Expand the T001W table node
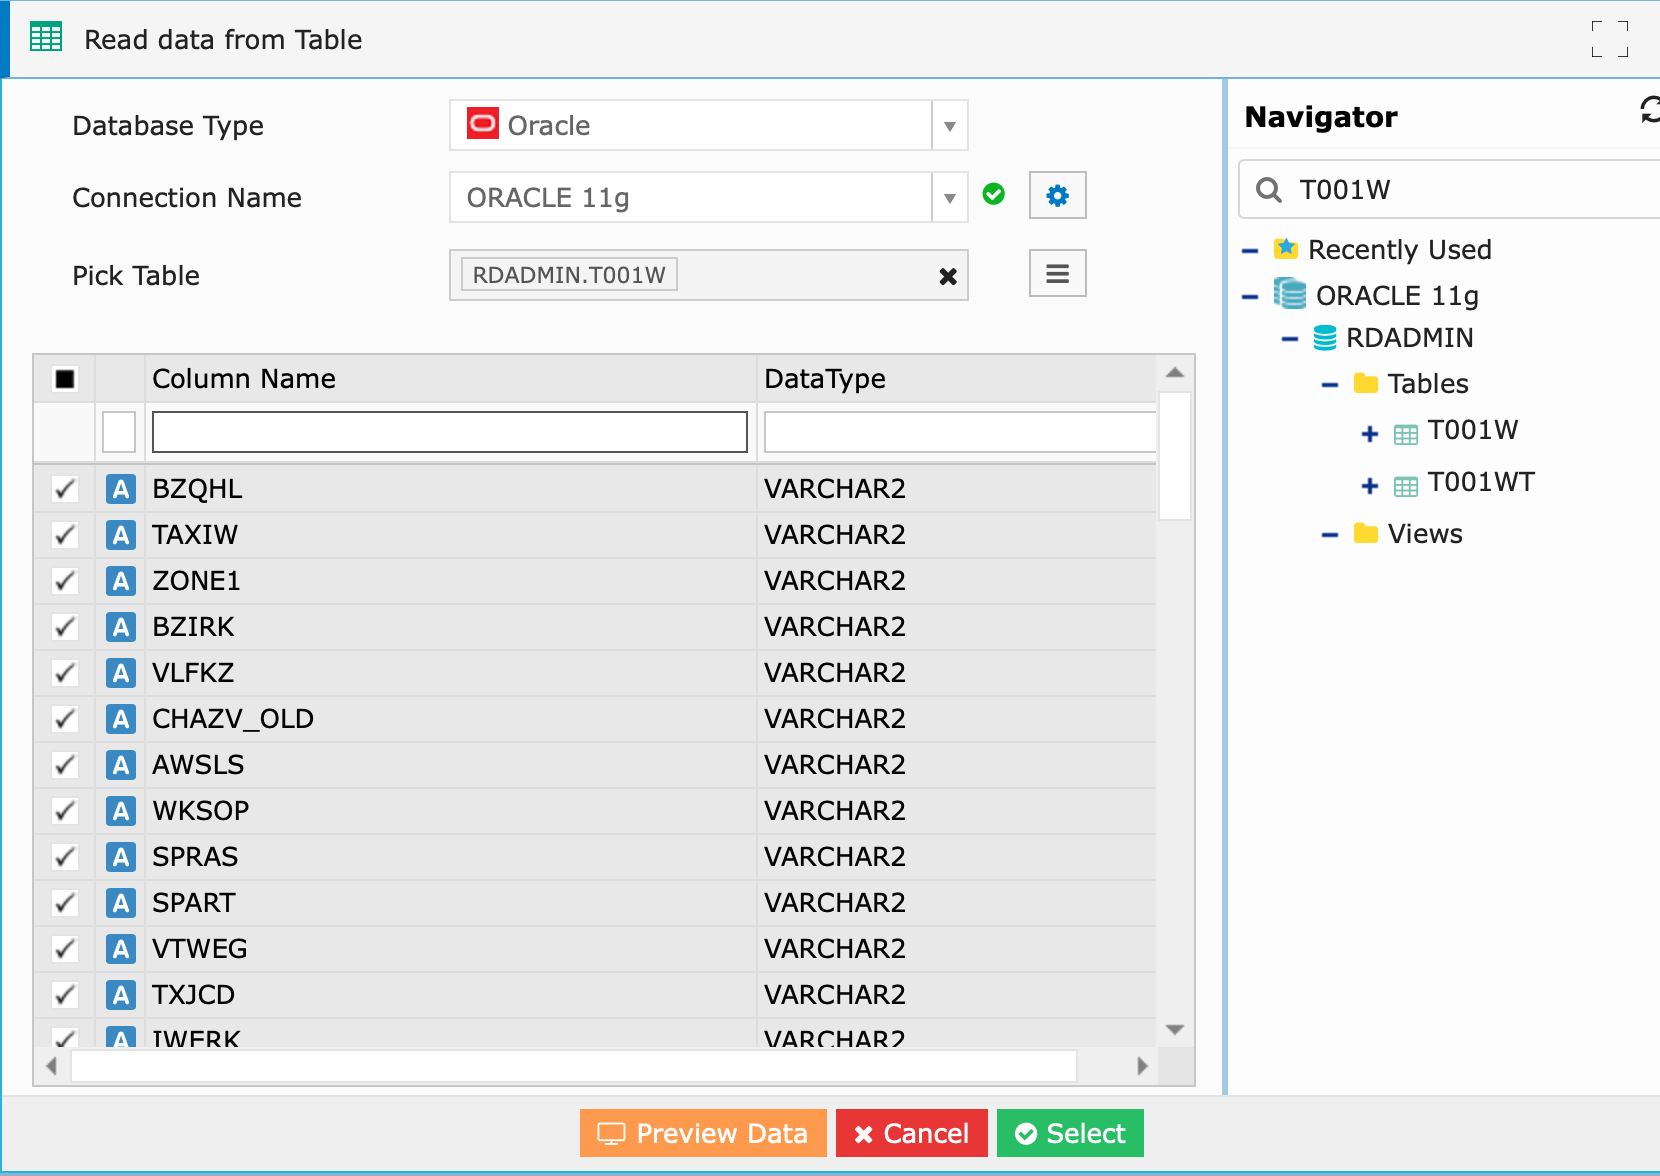Image resolution: width=1660 pixels, height=1176 pixels. pos(1369,434)
